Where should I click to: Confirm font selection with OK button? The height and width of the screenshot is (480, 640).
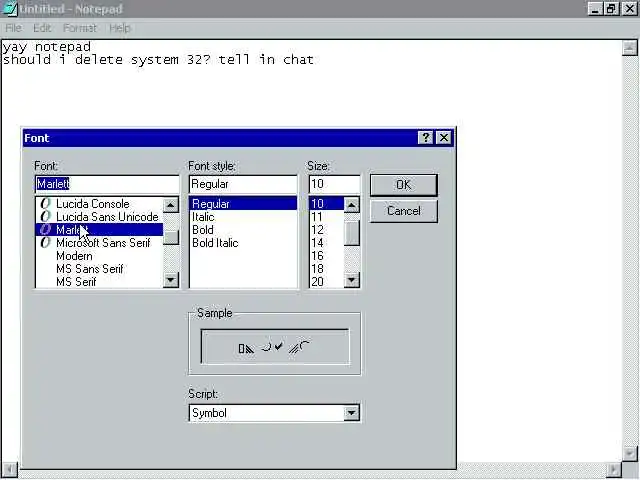(x=404, y=185)
